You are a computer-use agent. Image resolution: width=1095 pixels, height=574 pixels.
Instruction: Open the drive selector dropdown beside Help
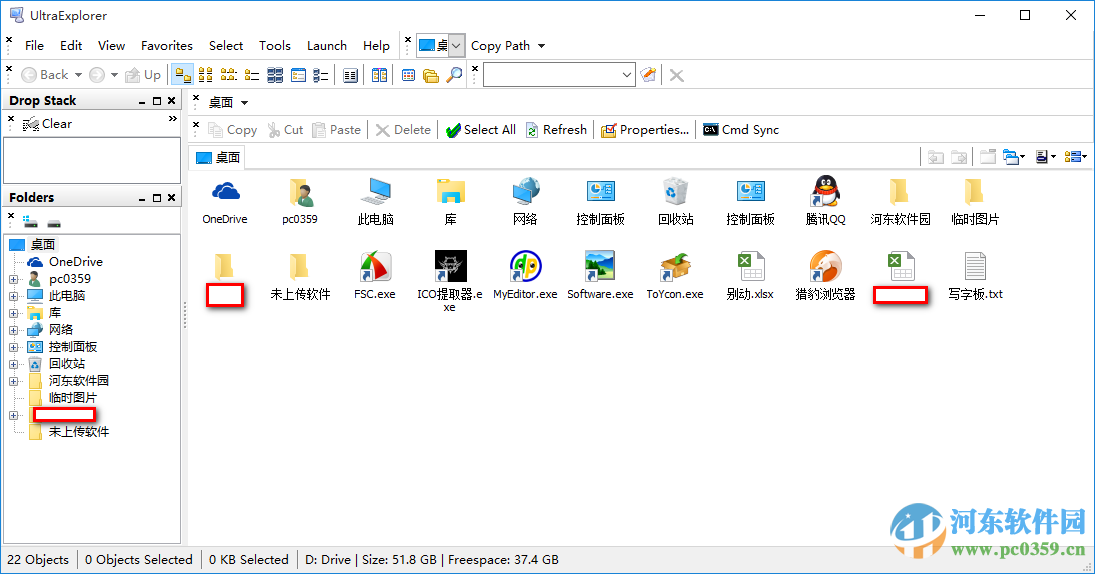(x=456, y=46)
